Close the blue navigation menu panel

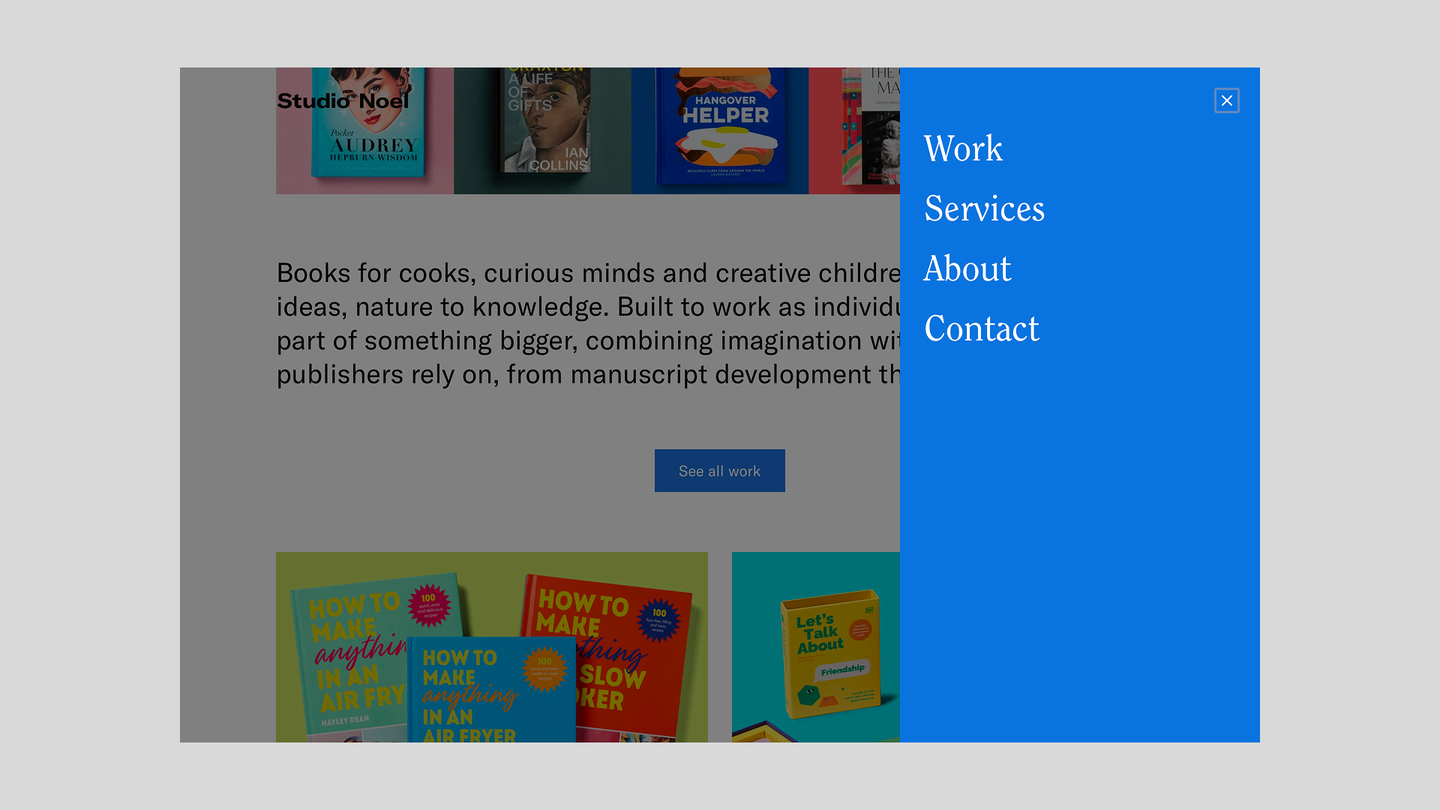[x=1227, y=100]
